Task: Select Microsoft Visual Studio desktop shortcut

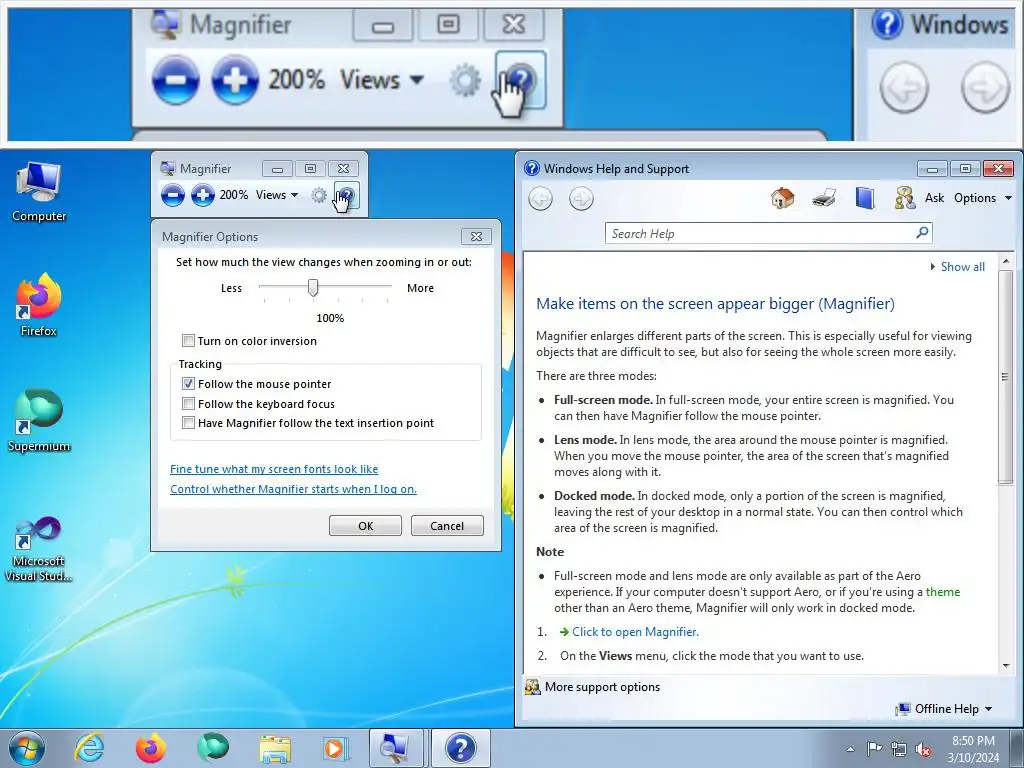Action: point(39,549)
